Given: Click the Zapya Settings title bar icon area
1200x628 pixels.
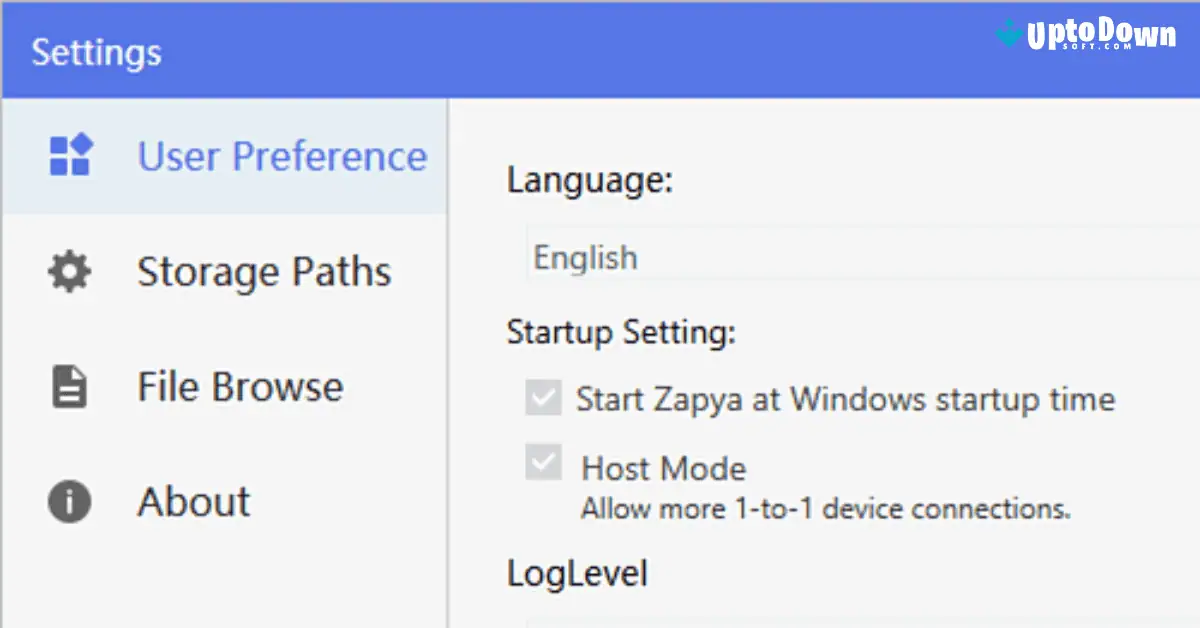Looking at the screenshot, I should [x=95, y=52].
